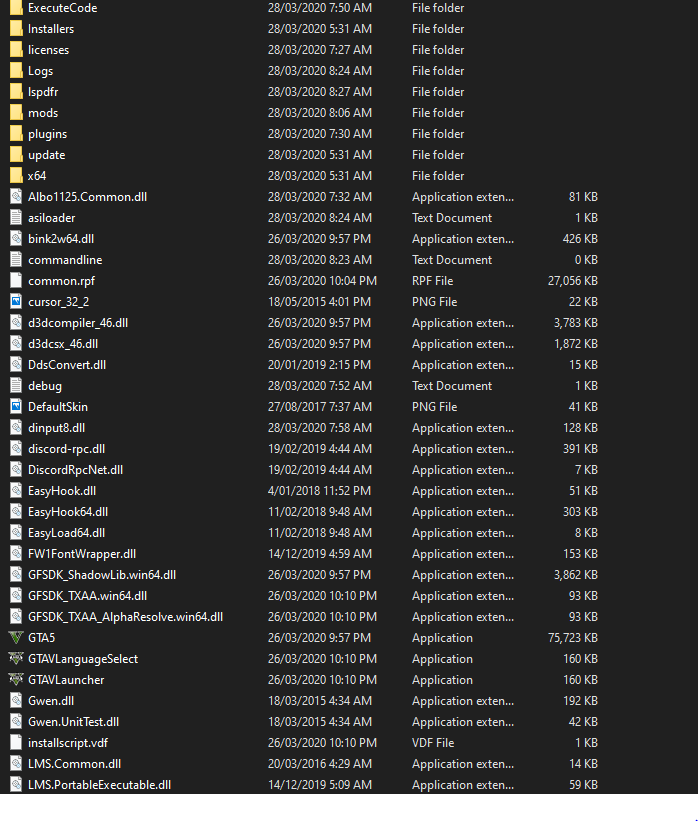Click the date 27/08/2017 7:37 AM
Viewport: 698px width, 821px height.
pos(319,406)
